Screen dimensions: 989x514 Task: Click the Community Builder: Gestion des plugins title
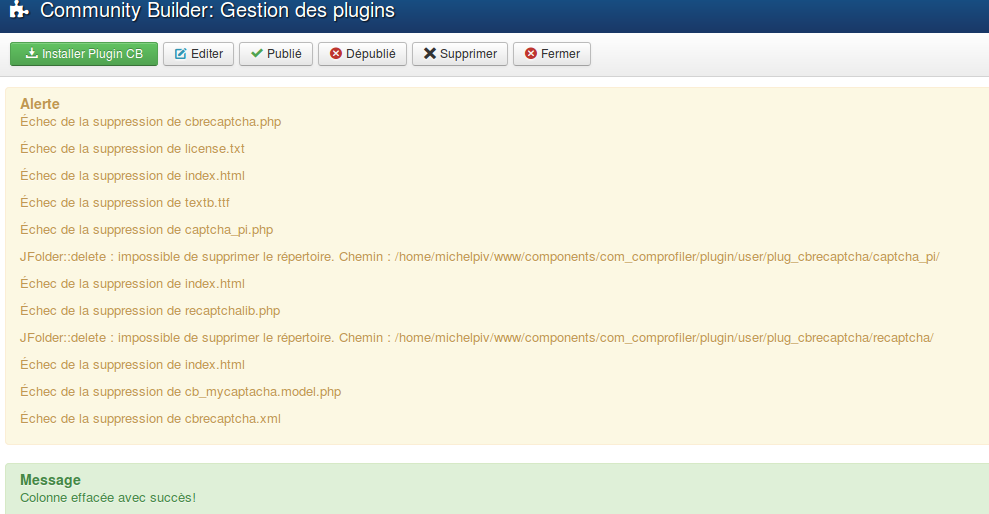[x=217, y=12]
